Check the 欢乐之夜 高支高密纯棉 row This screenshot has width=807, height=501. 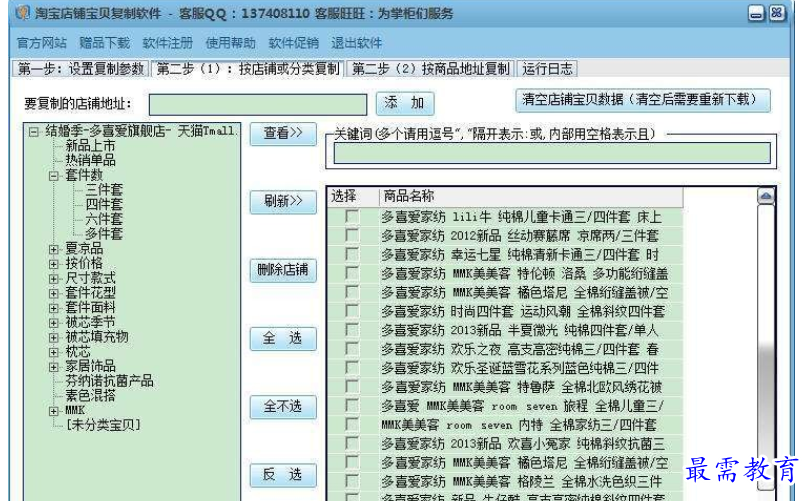353,349
